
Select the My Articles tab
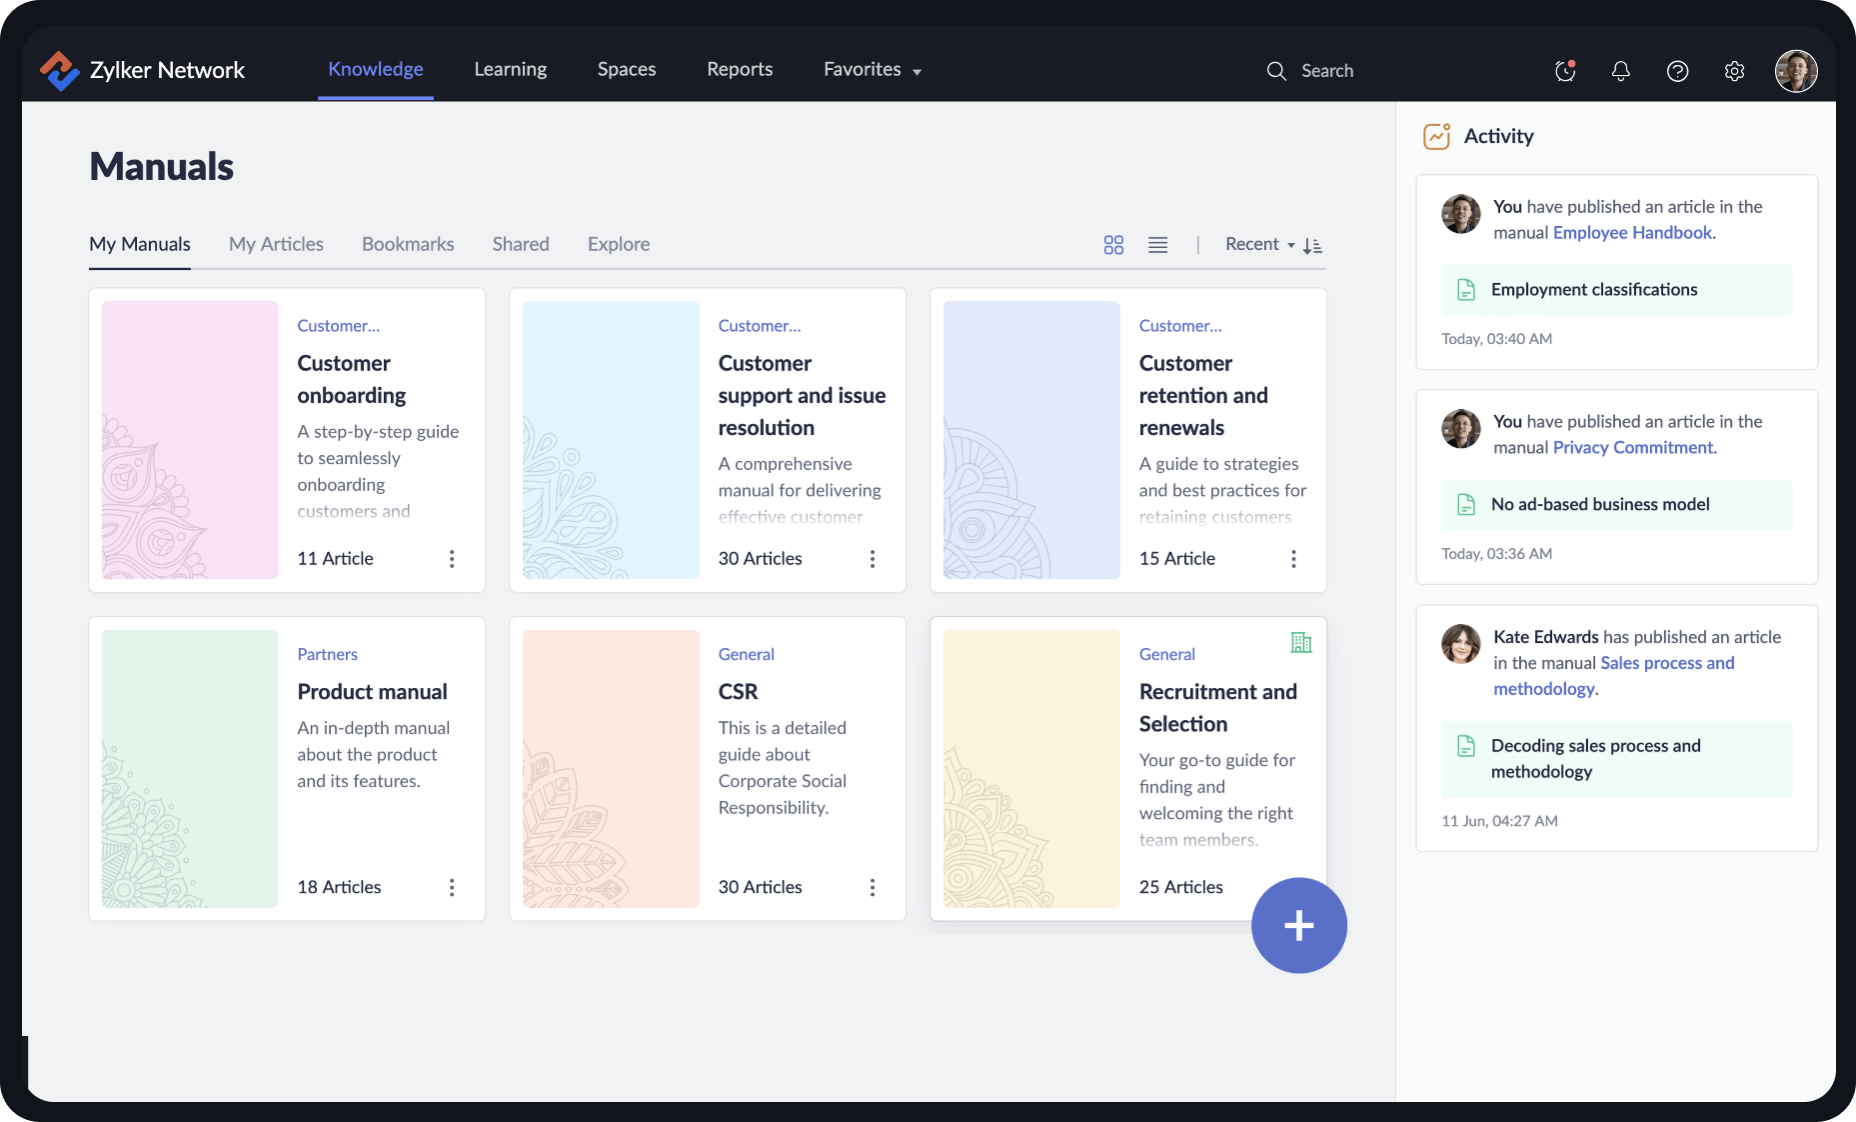click(276, 244)
